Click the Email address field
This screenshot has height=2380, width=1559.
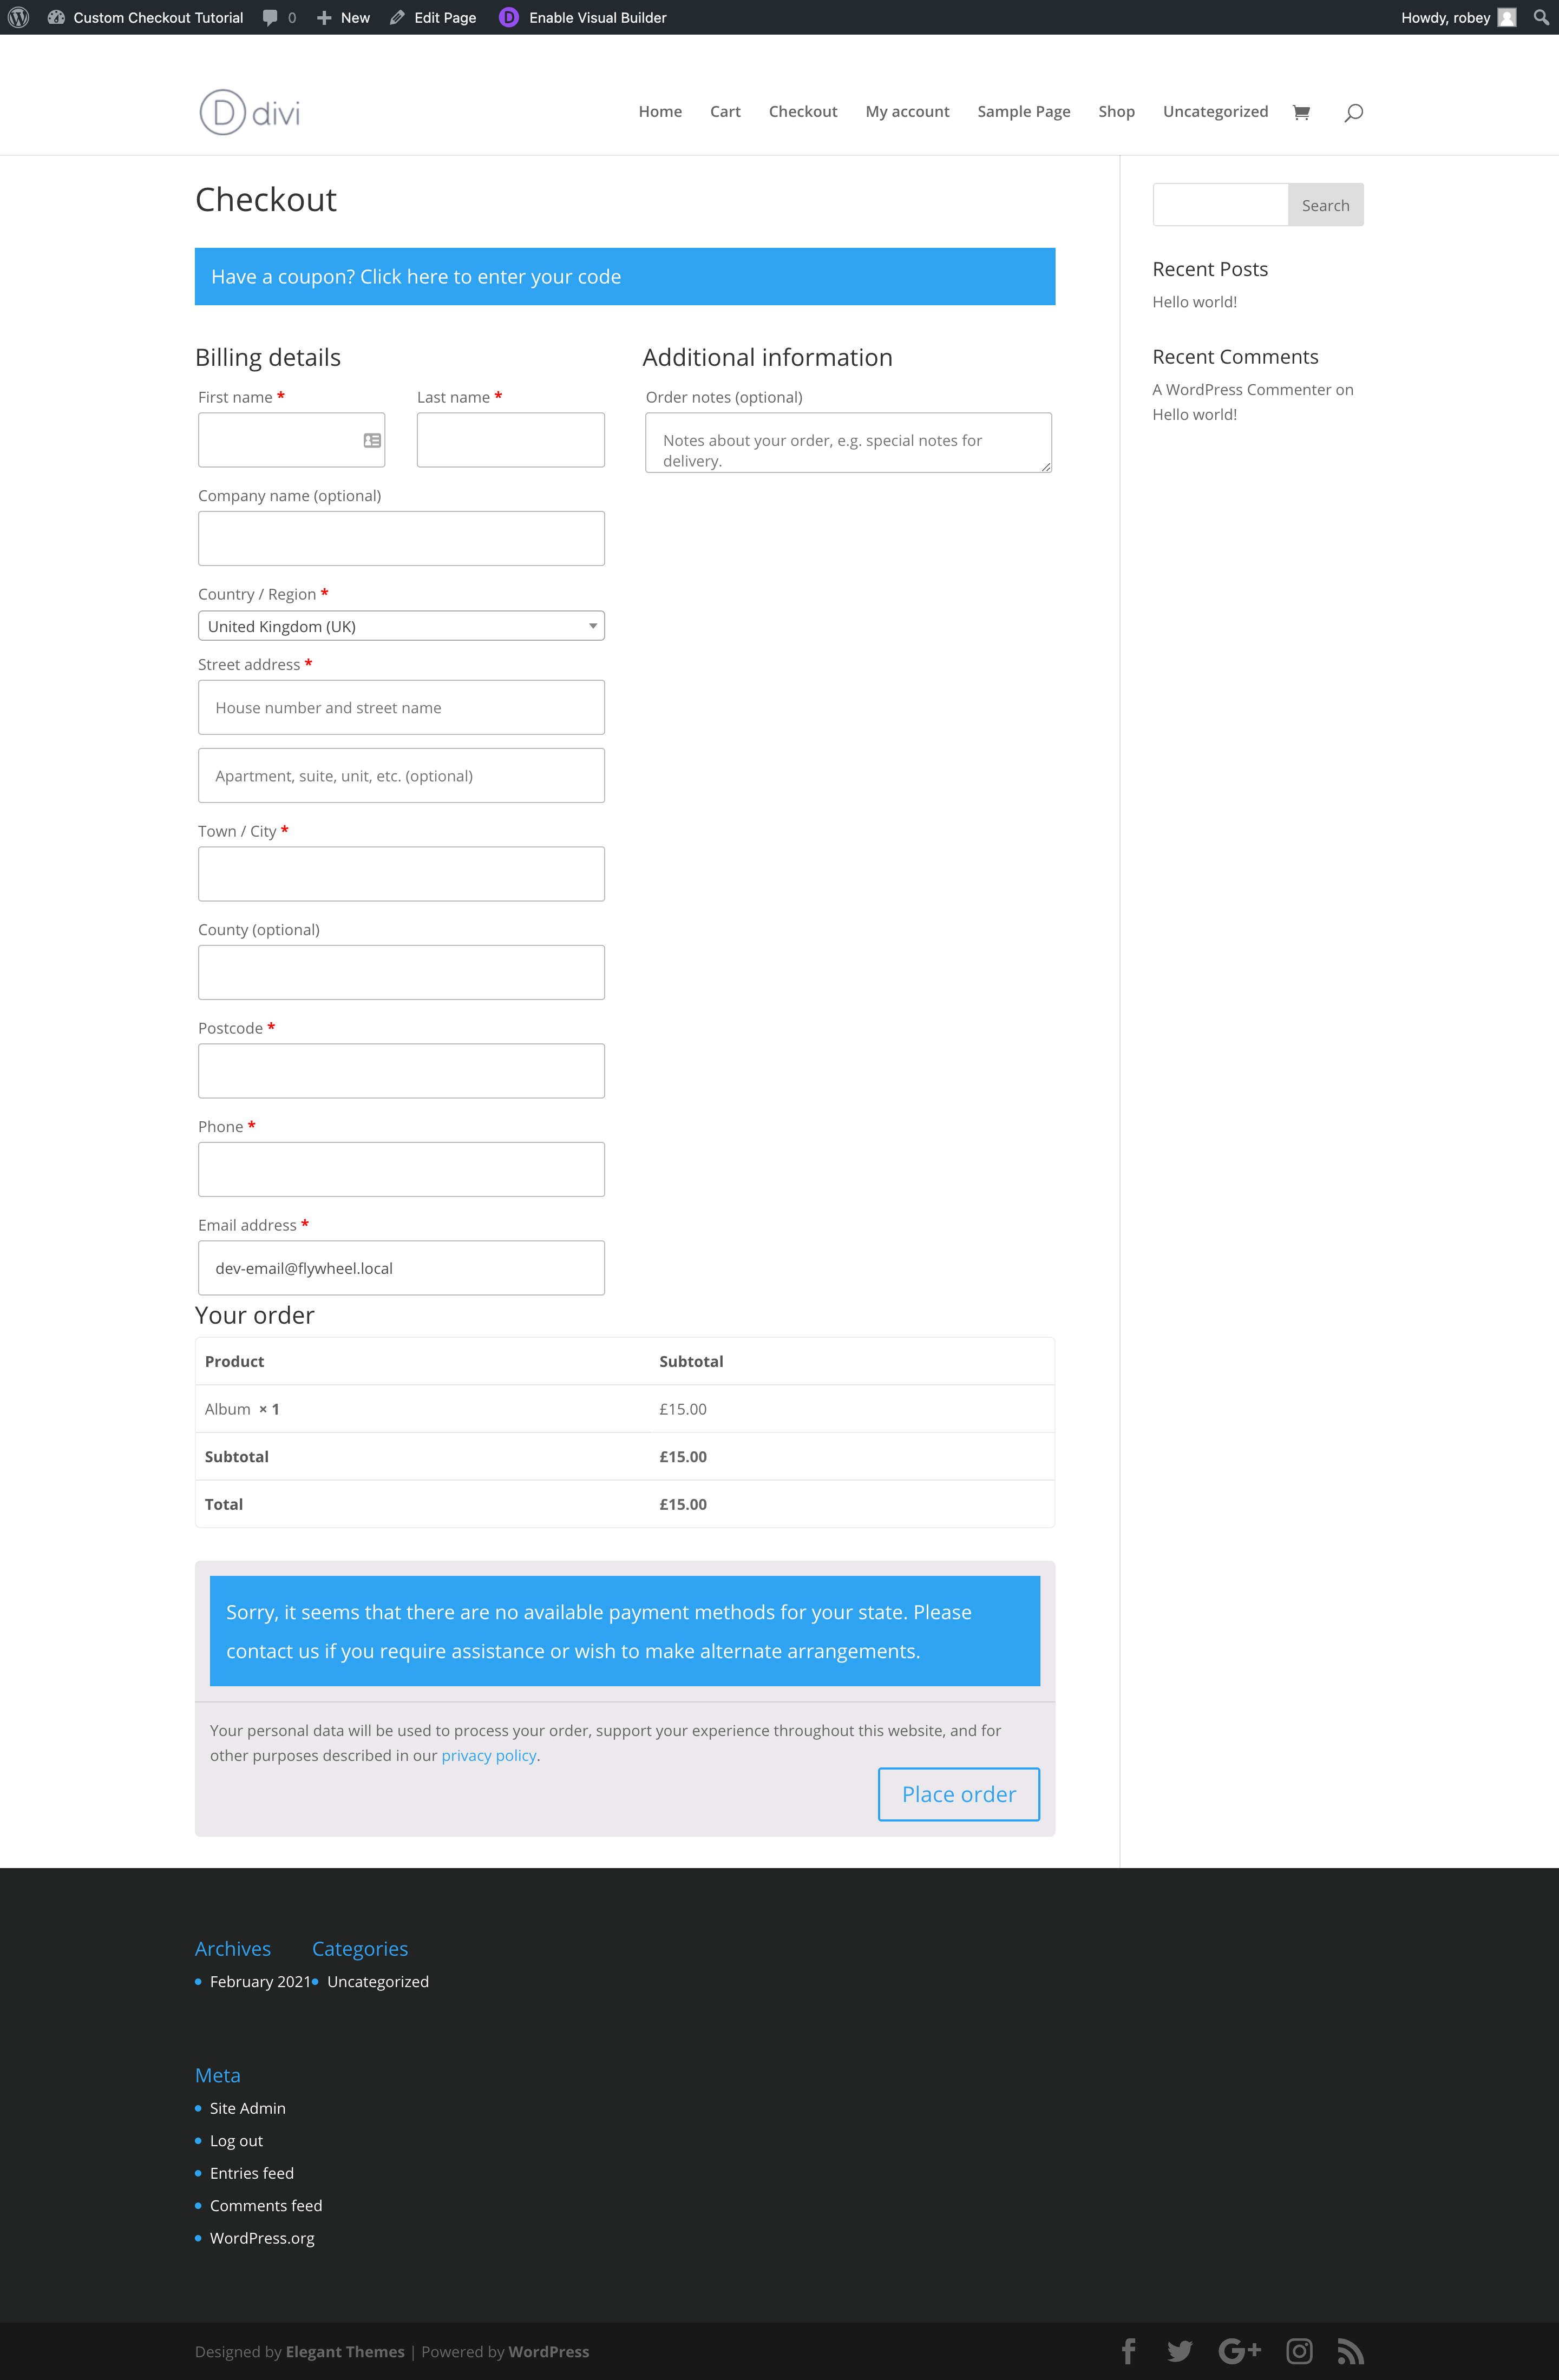(x=401, y=1268)
